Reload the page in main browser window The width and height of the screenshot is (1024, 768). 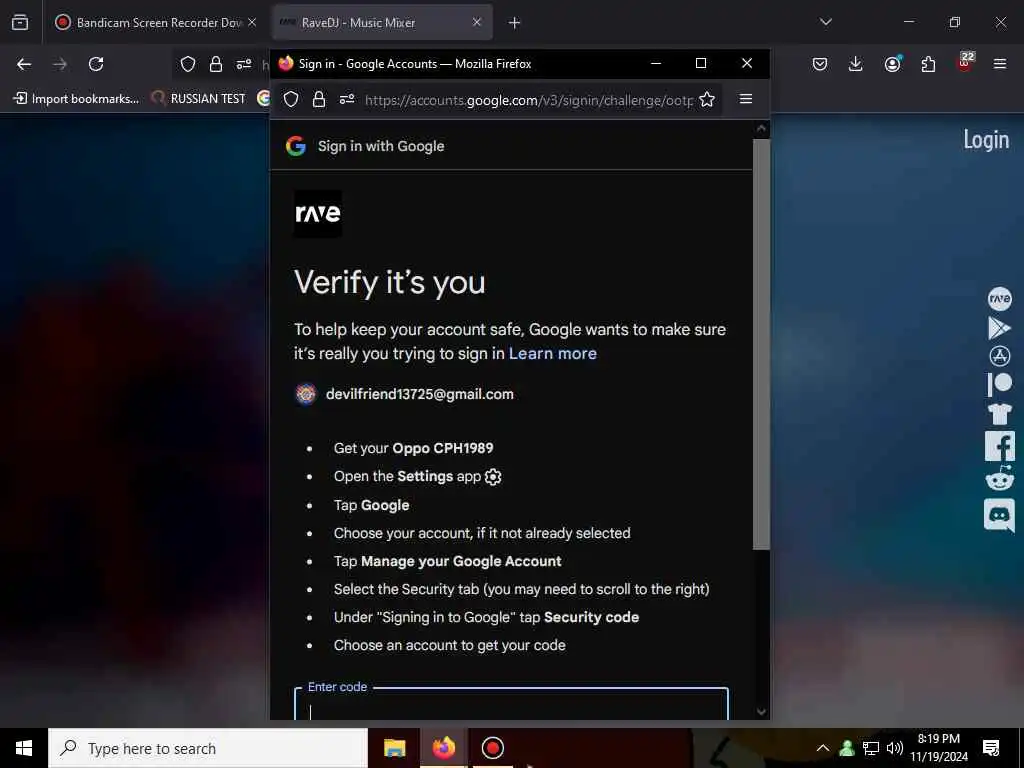pyautogui.click(x=96, y=64)
